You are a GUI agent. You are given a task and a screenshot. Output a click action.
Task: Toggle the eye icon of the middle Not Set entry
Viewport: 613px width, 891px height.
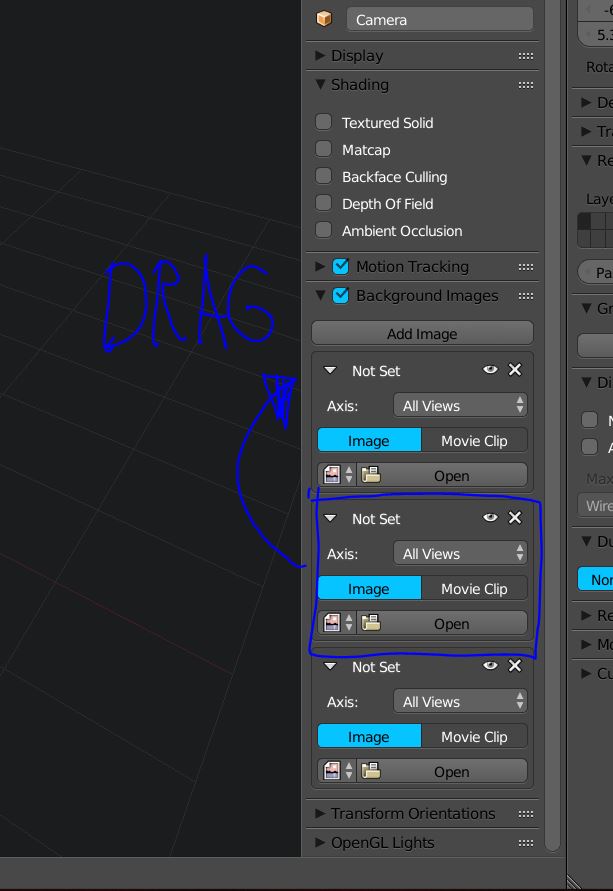click(490, 518)
